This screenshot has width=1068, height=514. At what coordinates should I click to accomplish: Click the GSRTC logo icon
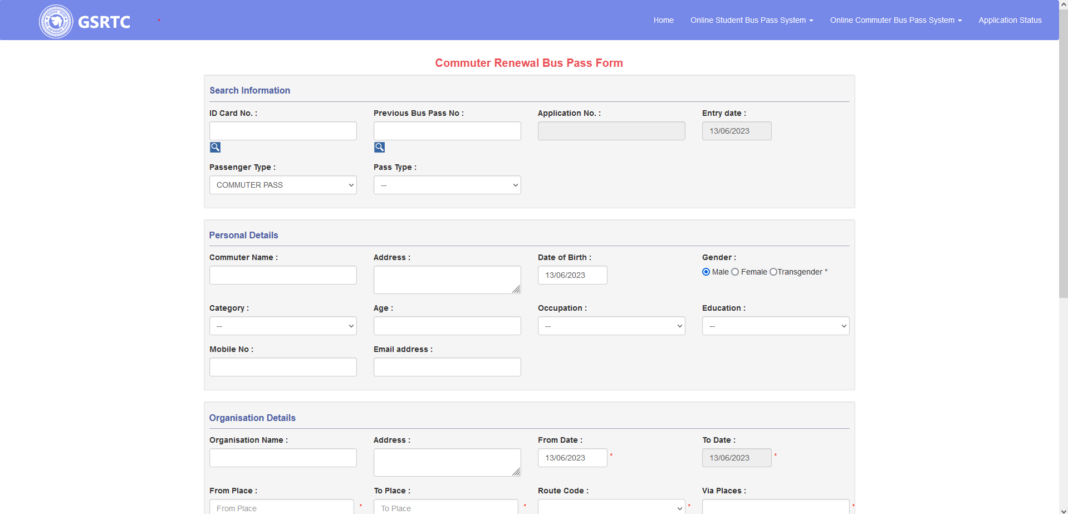click(x=56, y=21)
